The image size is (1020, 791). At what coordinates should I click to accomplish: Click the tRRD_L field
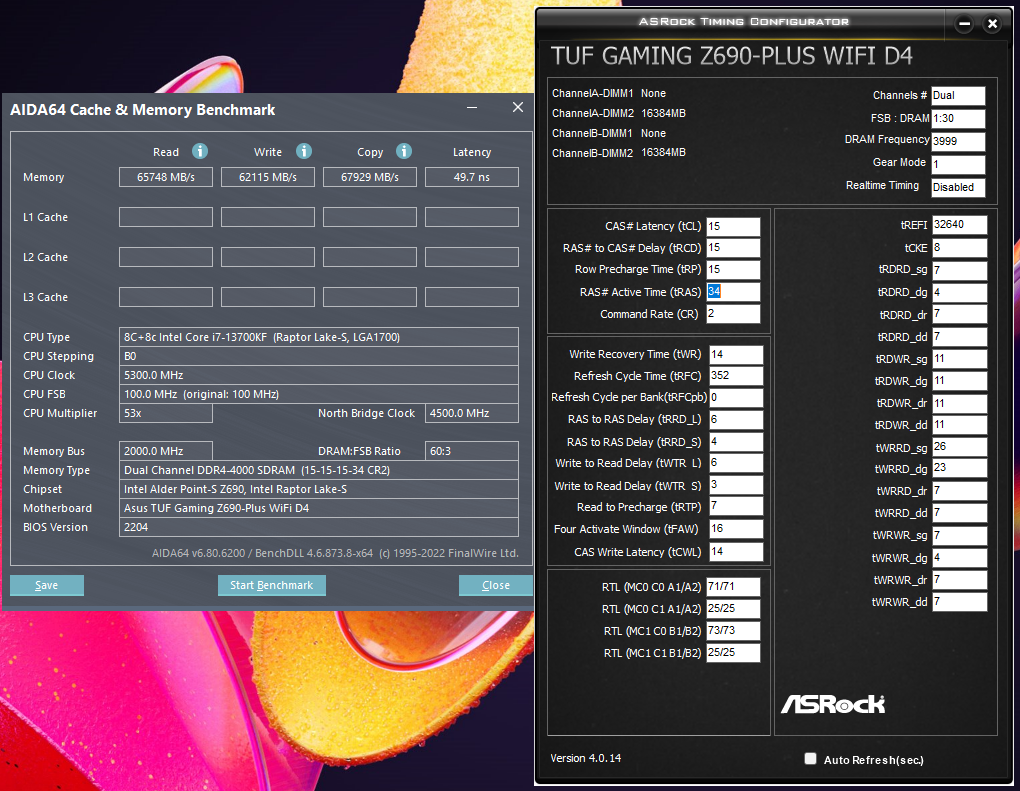tap(736, 420)
